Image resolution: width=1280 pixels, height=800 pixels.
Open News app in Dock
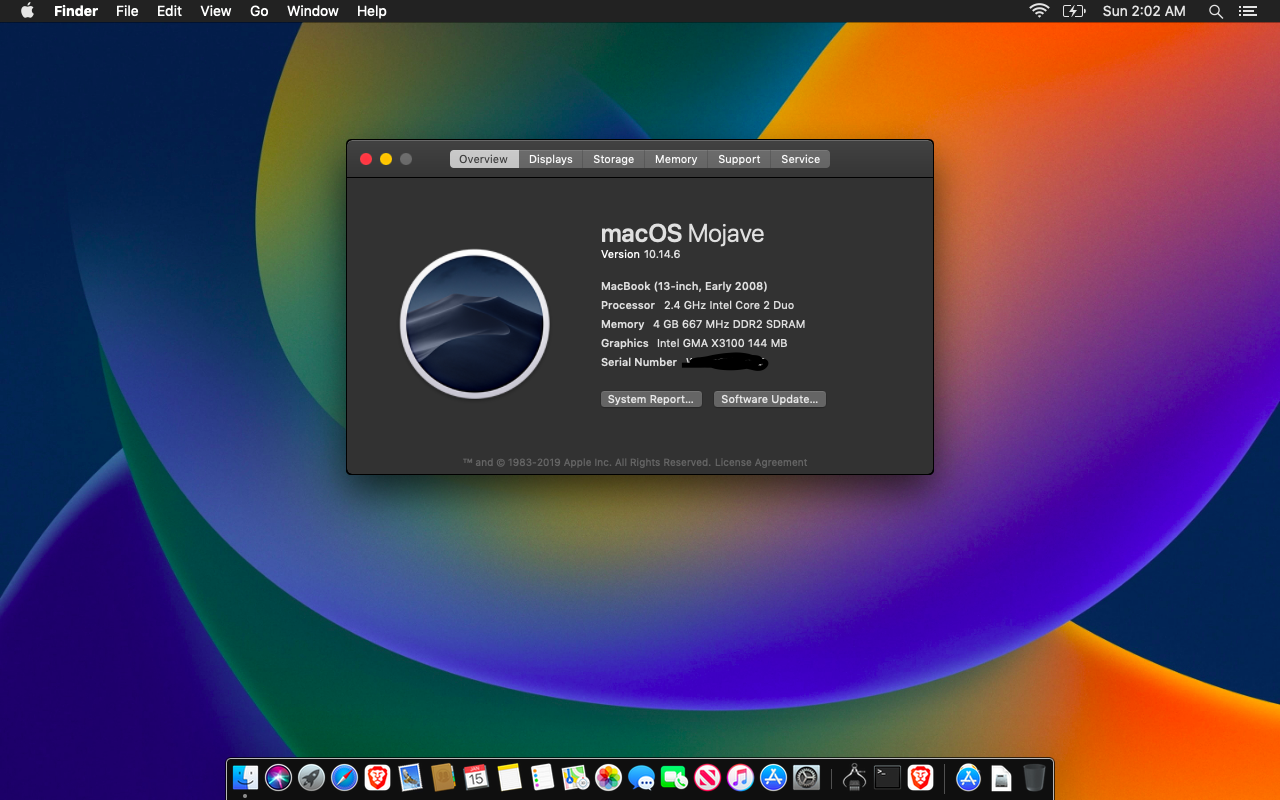(x=707, y=777)
